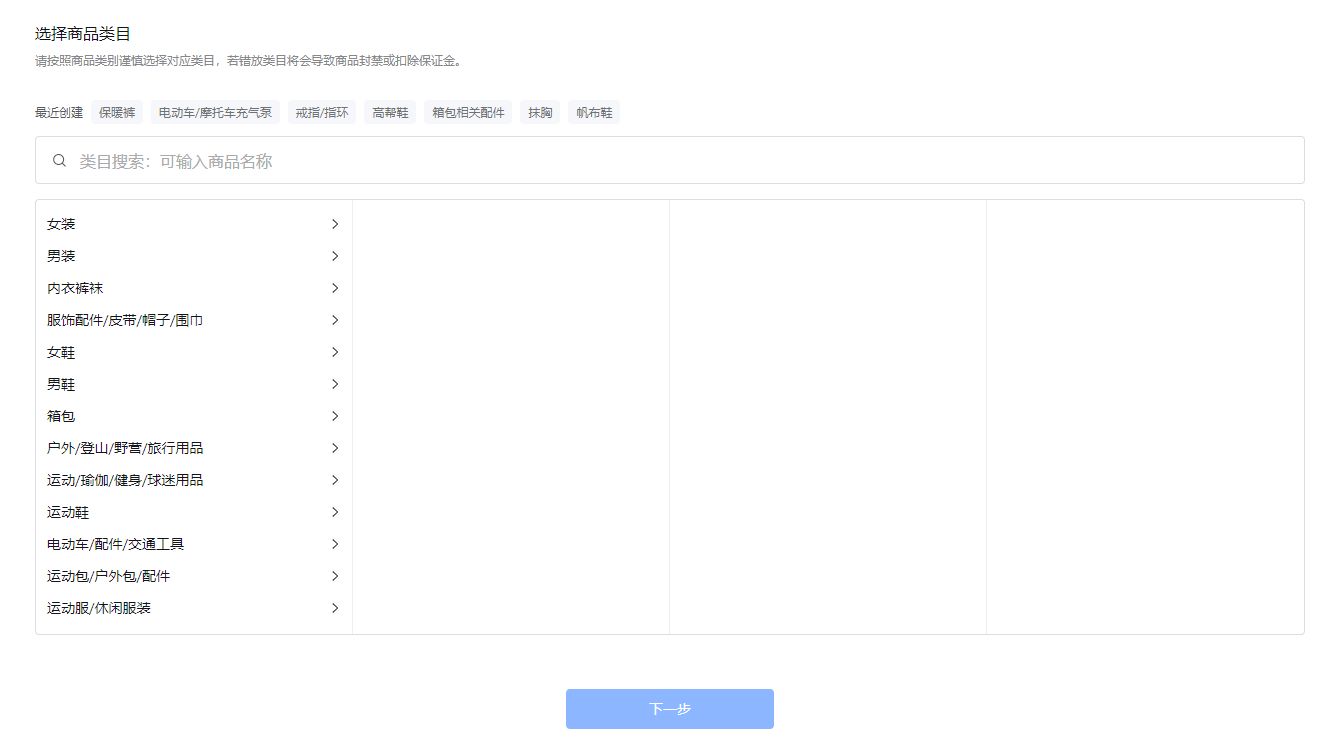Viewport: 1321px width, 737px height.
Task: Click the 下一步 next button
Action: (x=669, y=709)
